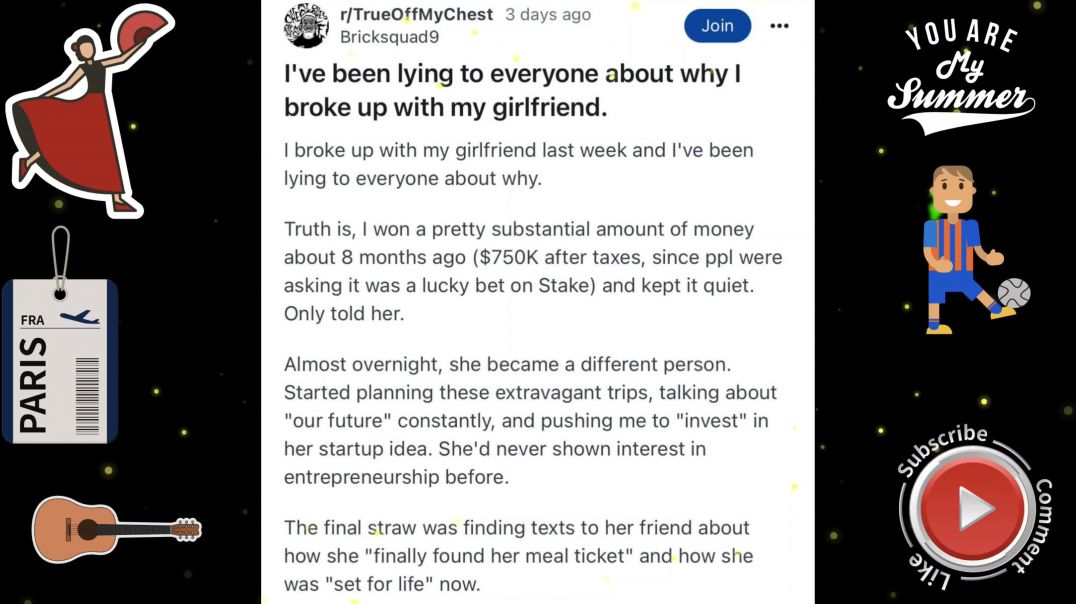Click the soccer player sticker

[x=973, y=250]
